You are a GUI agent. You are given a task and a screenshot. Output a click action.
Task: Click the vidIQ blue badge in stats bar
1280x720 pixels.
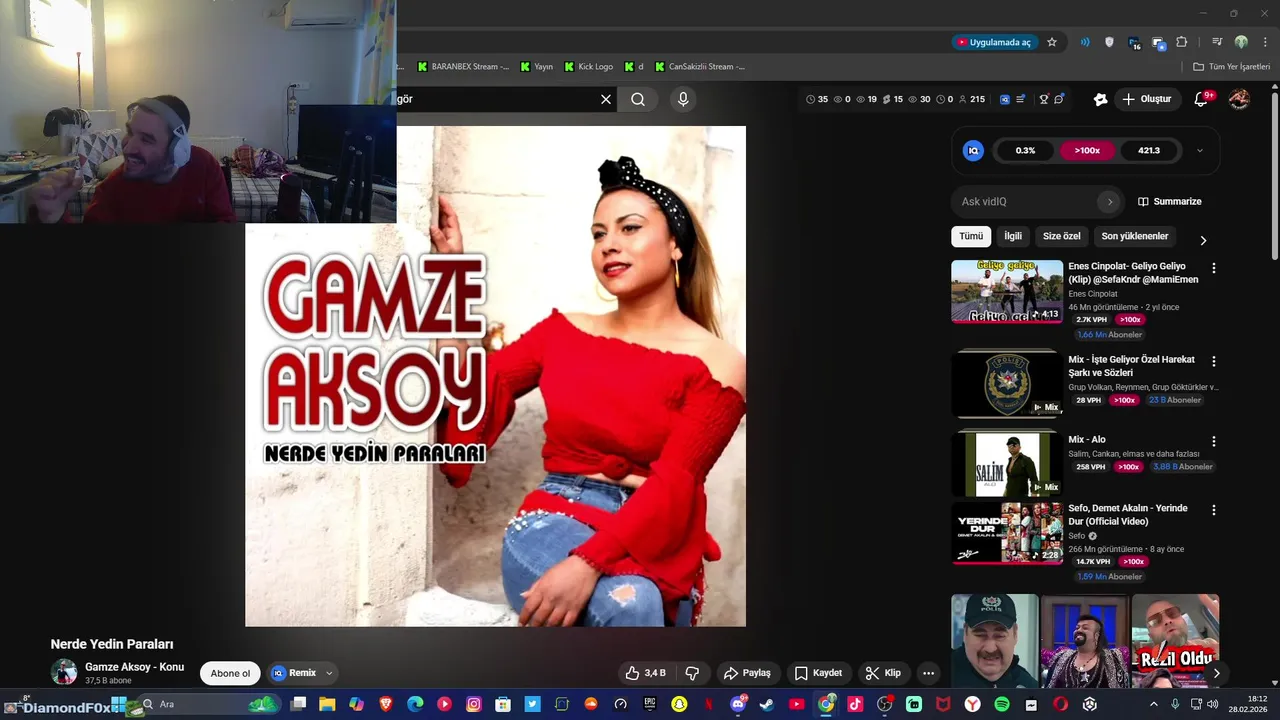pos(1005,99)
